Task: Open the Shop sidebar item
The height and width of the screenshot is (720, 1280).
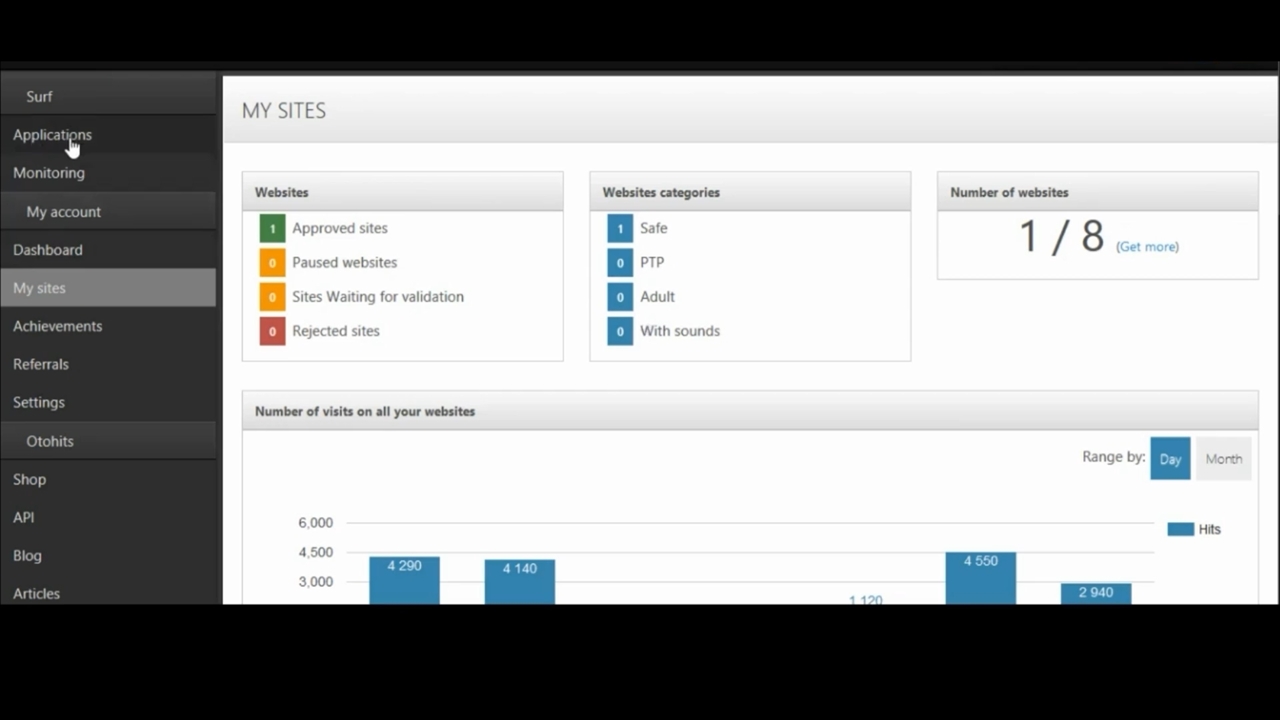Action: [30, 479]
